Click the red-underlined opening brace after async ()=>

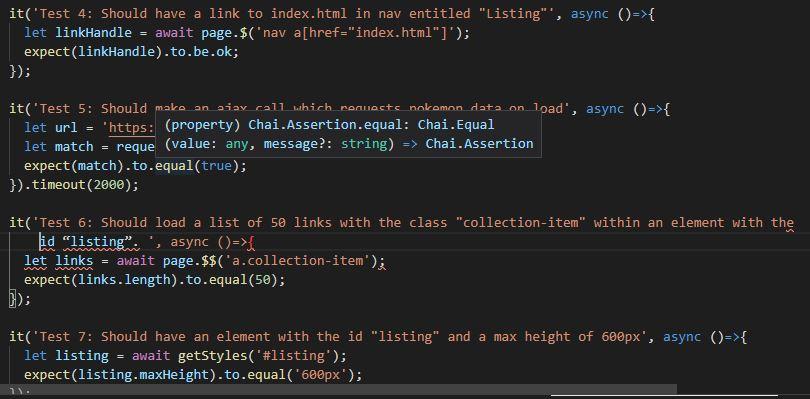click(x=252, y=242)
